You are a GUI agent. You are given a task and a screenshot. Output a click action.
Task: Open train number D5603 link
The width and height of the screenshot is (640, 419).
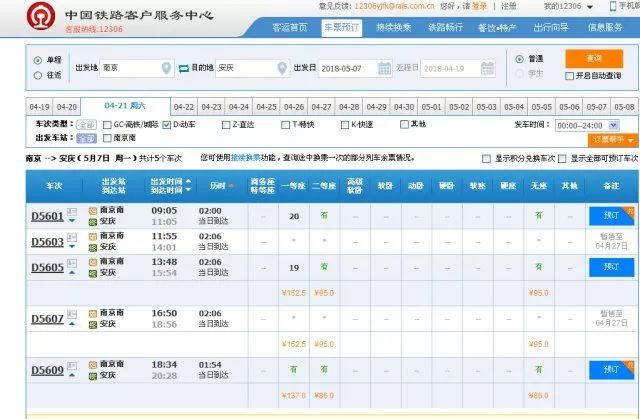47,242
